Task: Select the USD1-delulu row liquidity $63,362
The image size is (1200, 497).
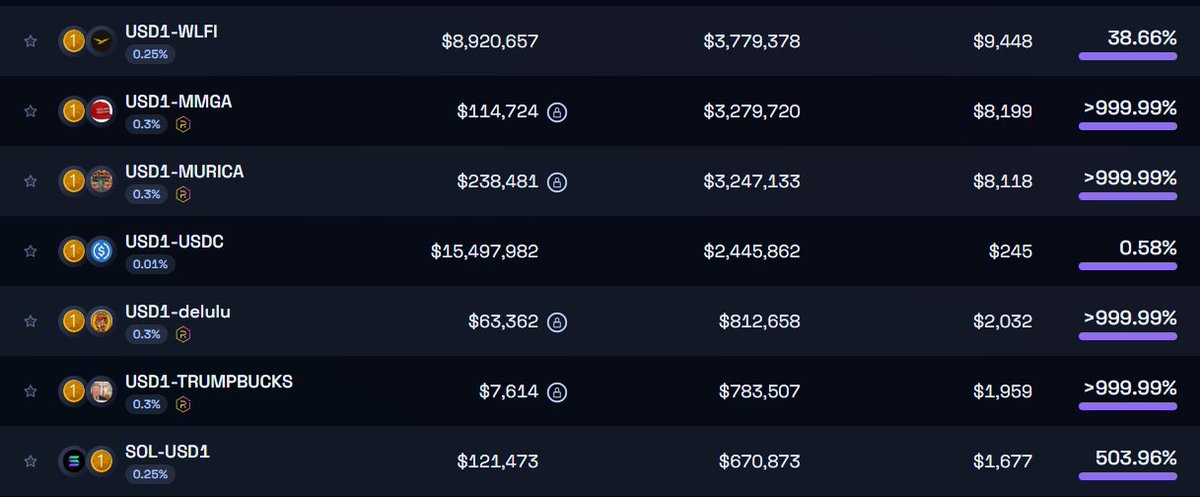Action: (503, 322)
